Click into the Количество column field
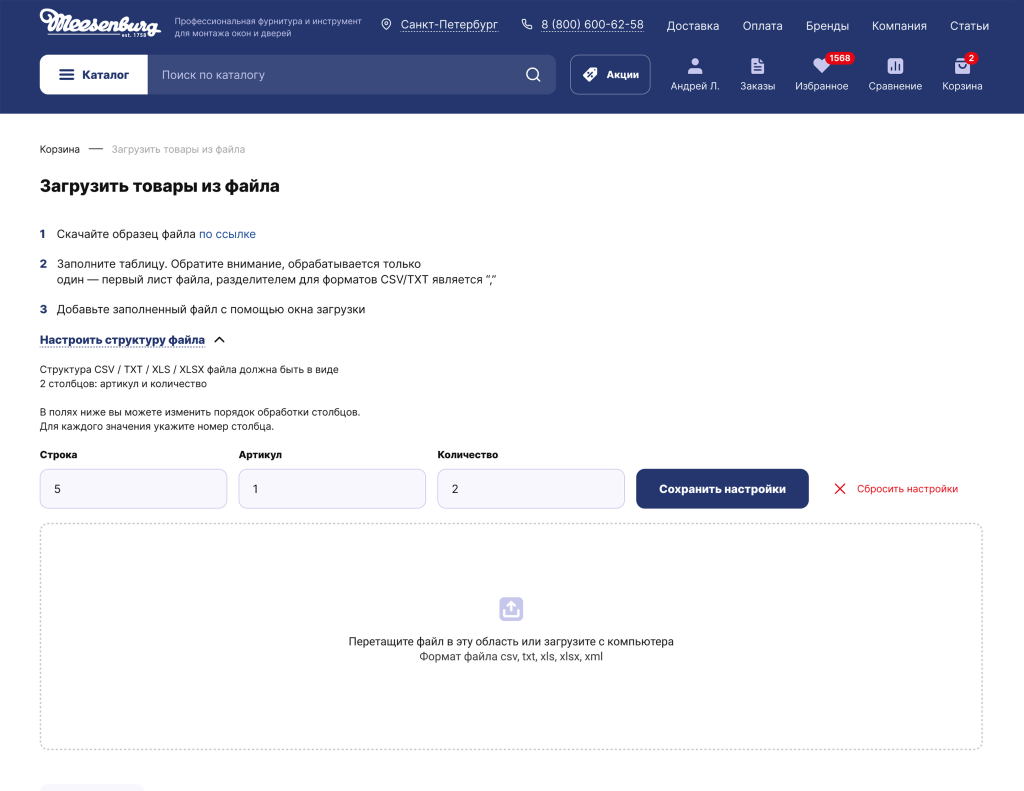Screen dimensions: 1024x791 tap(530, 489)
